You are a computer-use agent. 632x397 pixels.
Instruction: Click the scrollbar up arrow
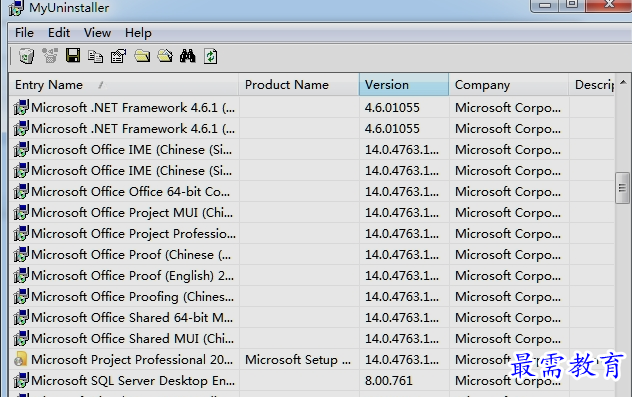point(623,82)
